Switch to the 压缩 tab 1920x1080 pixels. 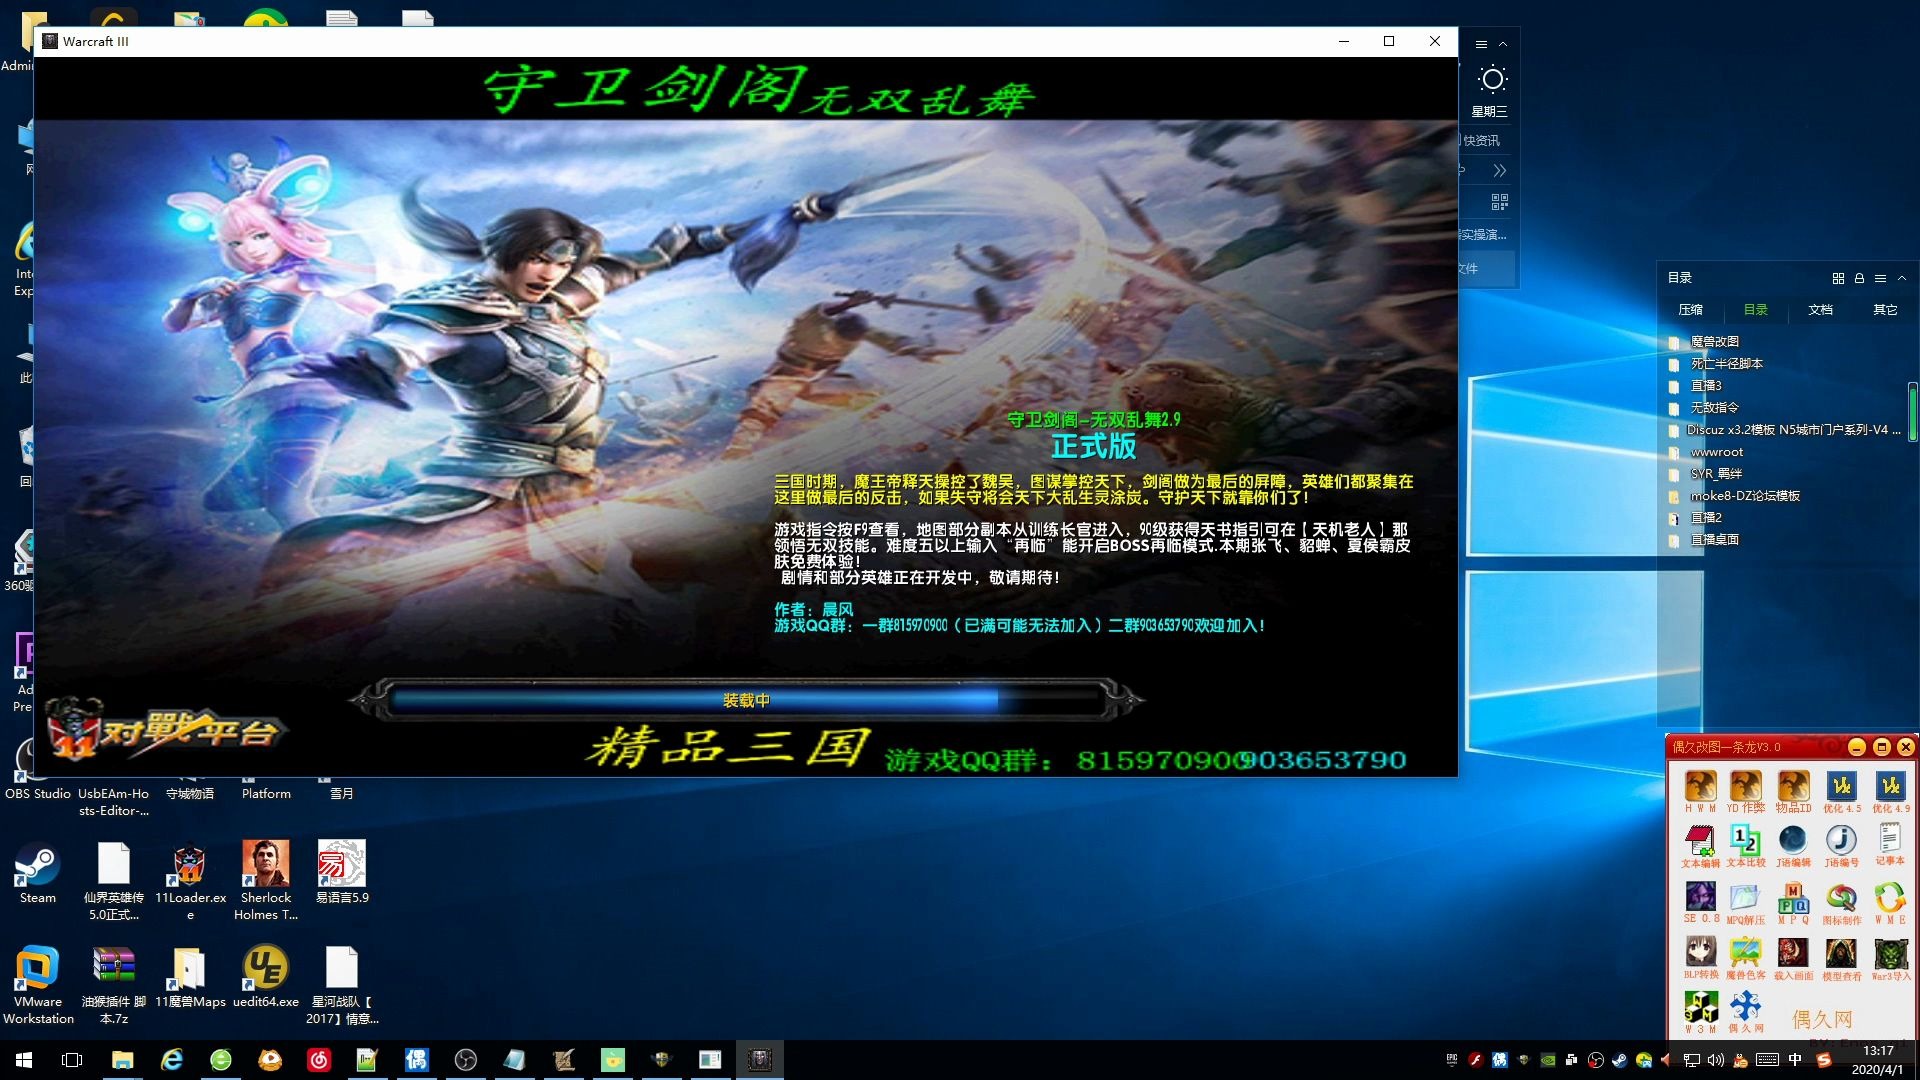pos(1690,310)
